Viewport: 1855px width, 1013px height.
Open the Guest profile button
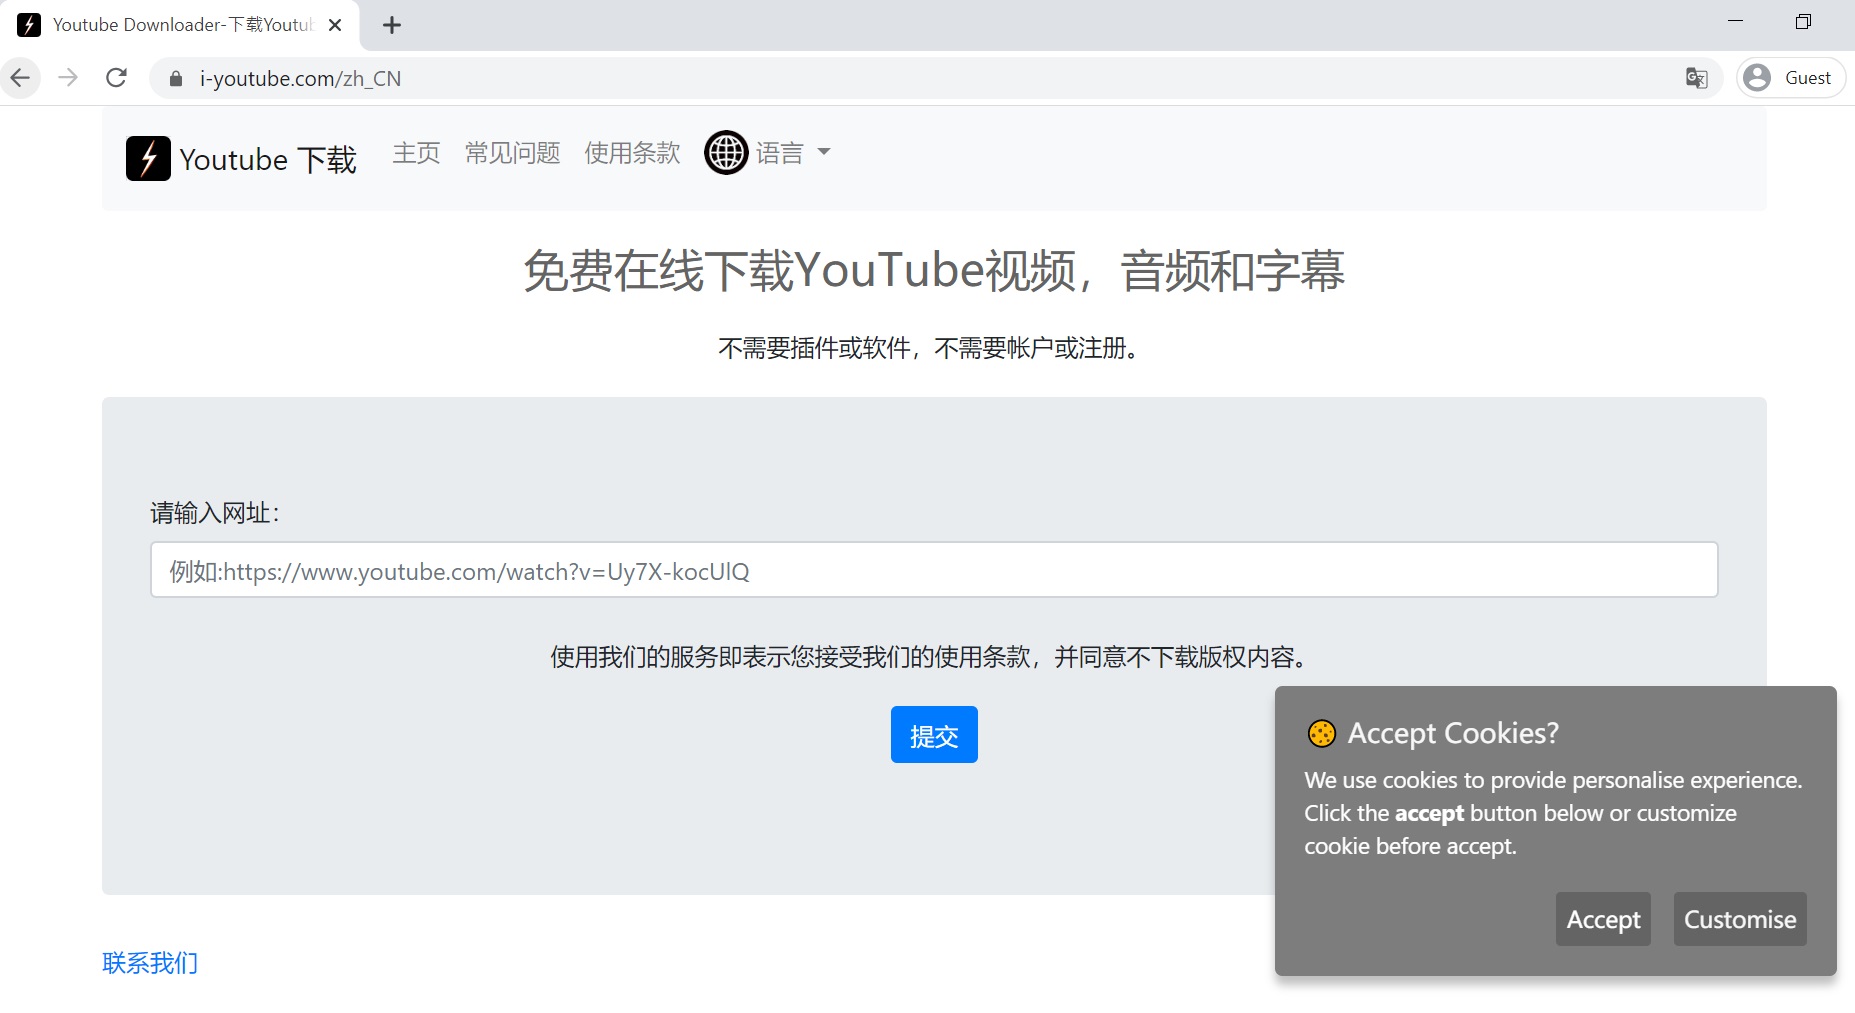(x=1791, y=78)
